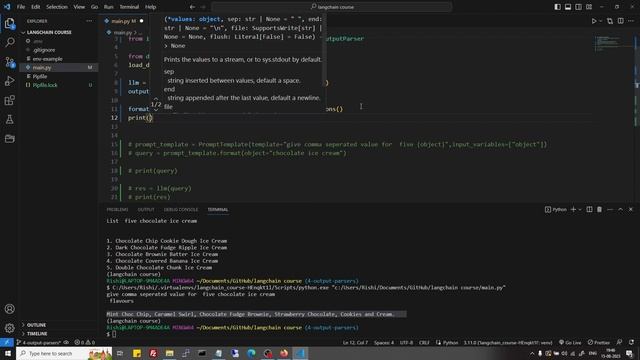Open the Help menu
Viewport: 640px width, 360px height.
coord(151,7)
